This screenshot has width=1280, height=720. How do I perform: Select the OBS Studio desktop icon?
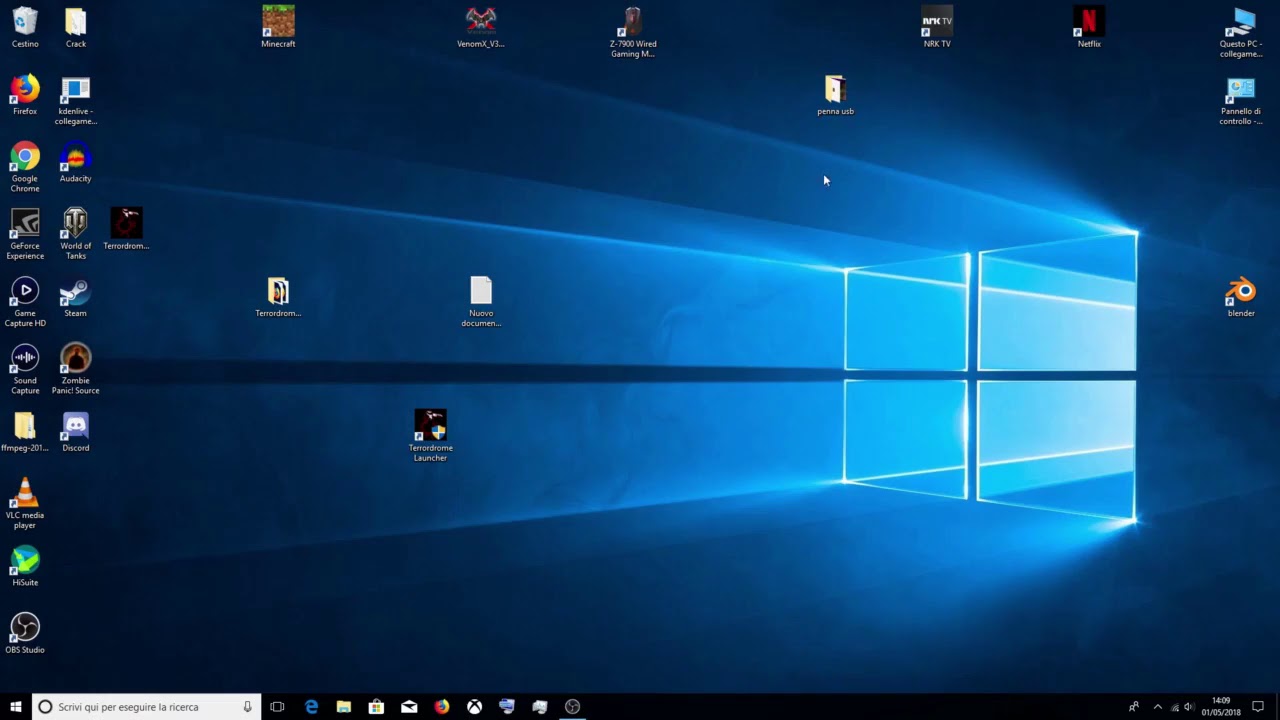pos(25,634)
